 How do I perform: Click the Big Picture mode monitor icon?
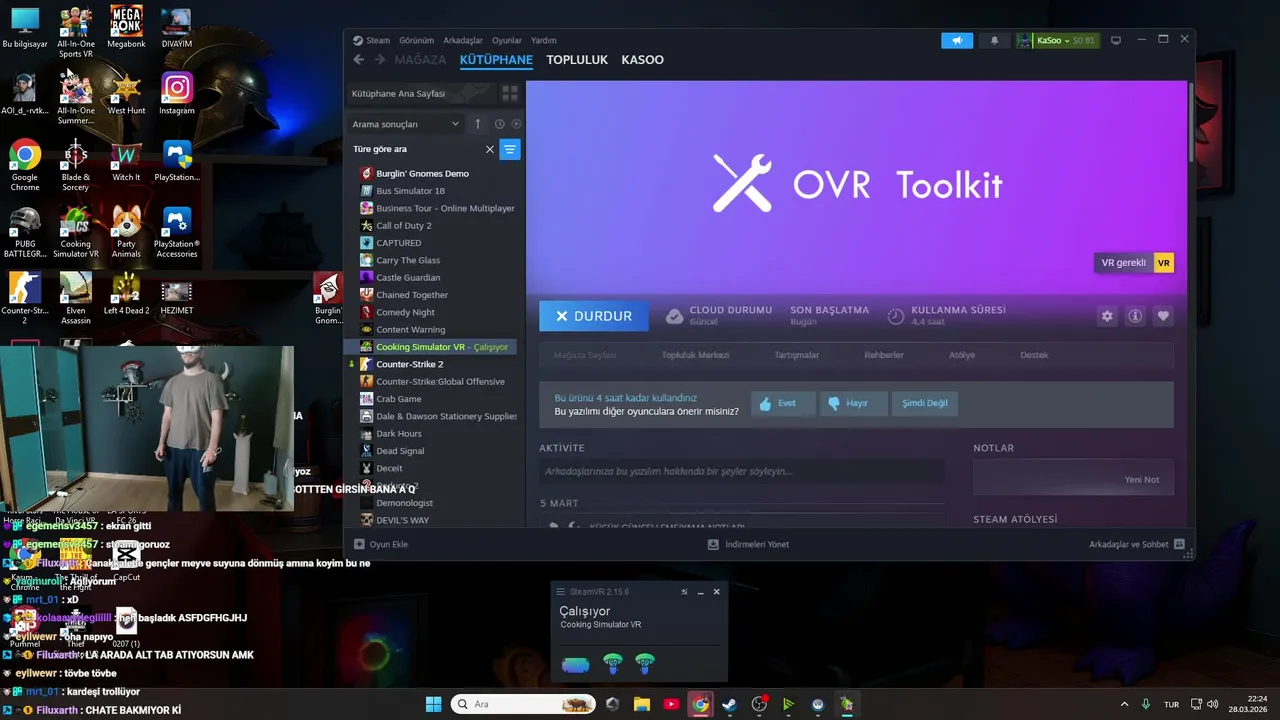pos(1116,40)
